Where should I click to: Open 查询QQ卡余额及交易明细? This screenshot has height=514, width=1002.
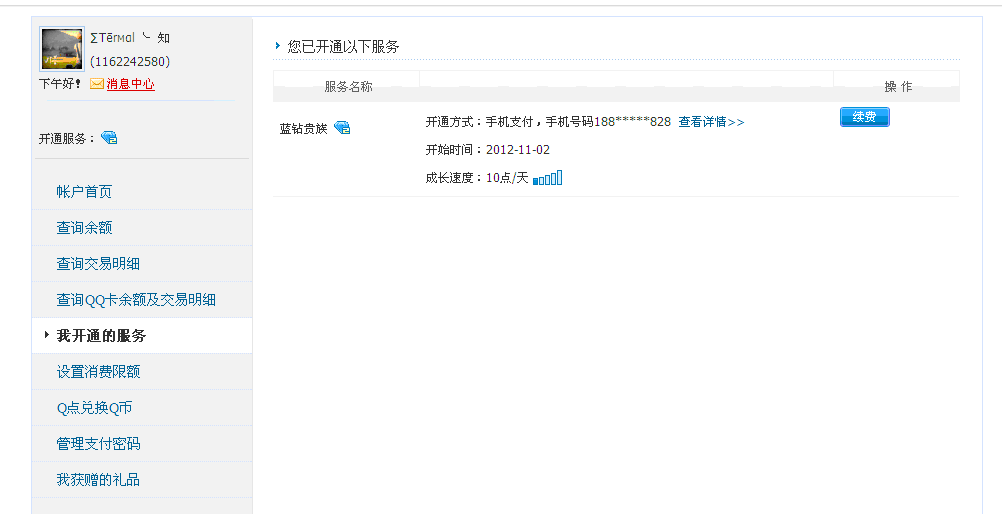(x=136, y=299)
